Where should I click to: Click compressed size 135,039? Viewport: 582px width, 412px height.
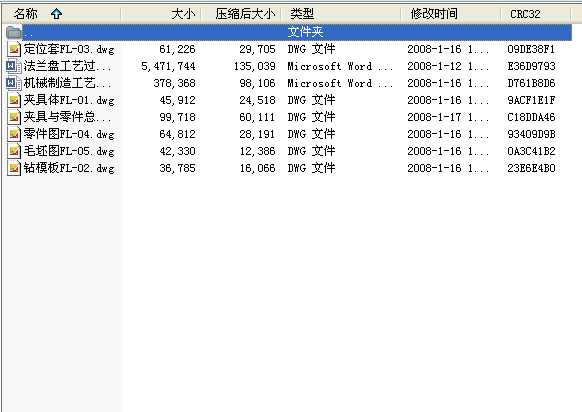[255, 66]
